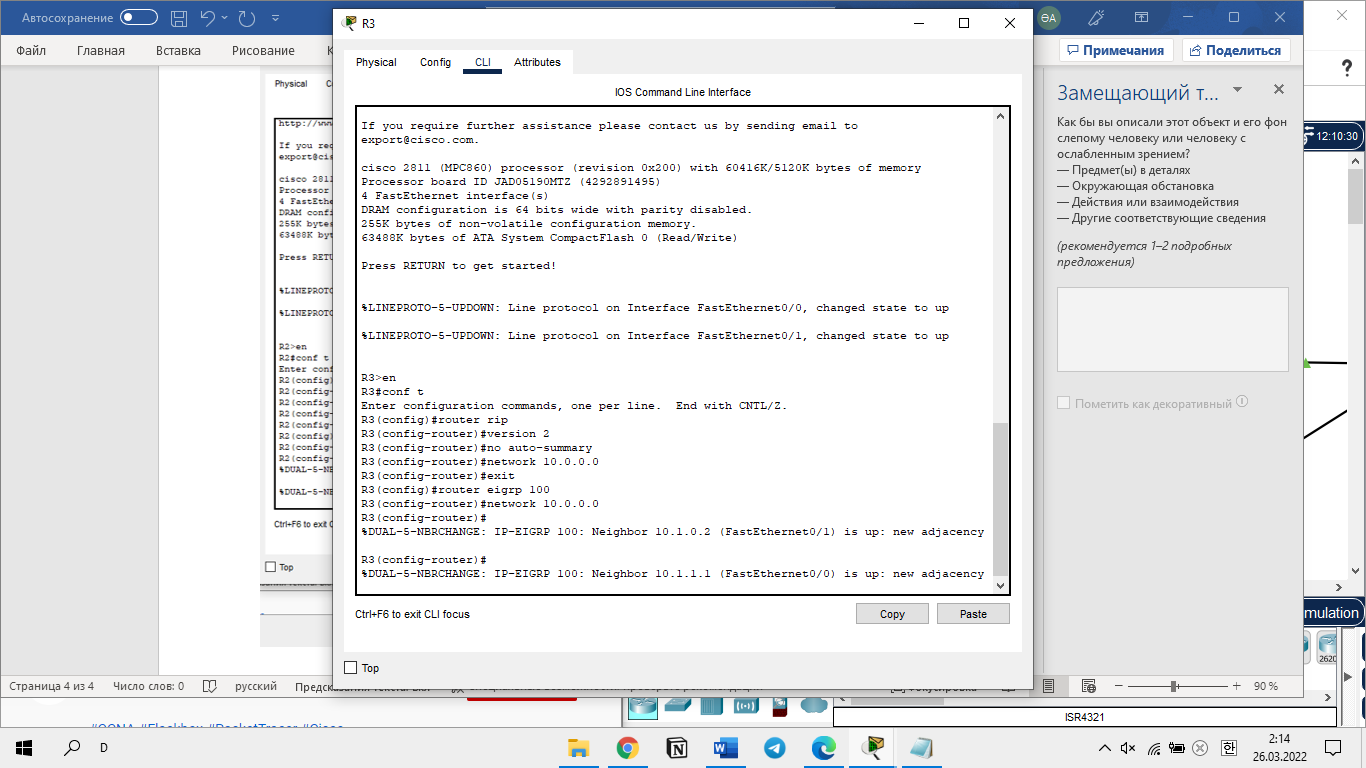This screenshot has width=1366, height=768.
Task: Click the 90 % zoom level in Word
Action: point(1266,686)
